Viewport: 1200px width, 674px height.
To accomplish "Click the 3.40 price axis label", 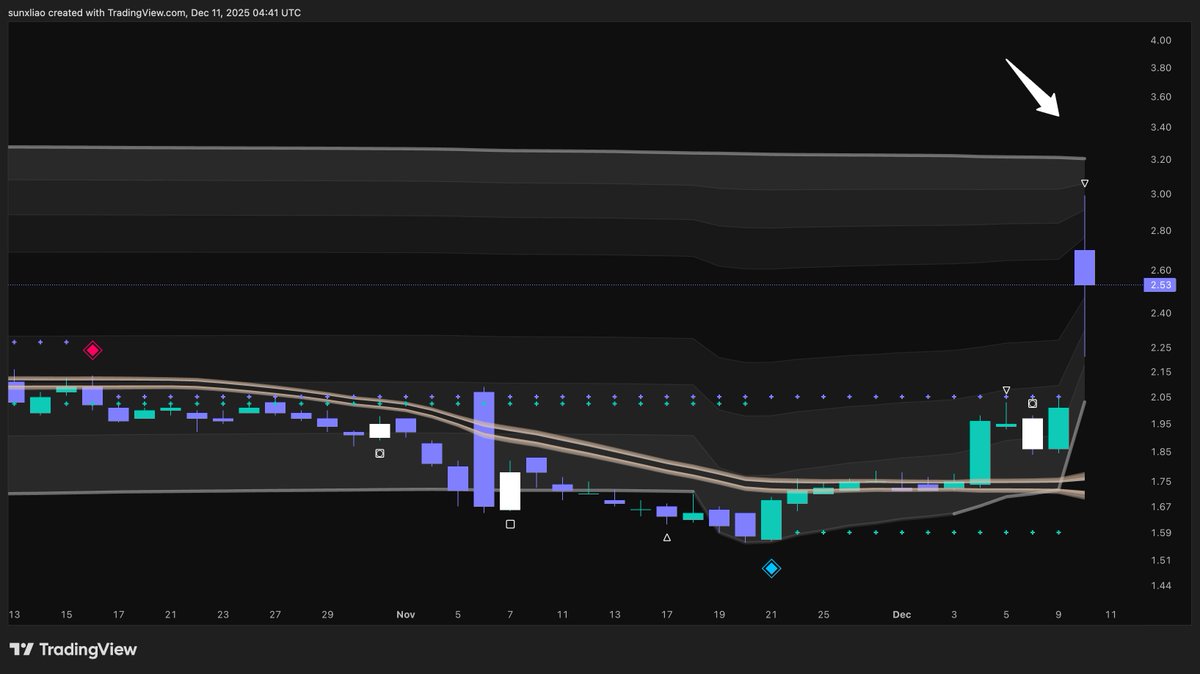I will (1160, 128).
